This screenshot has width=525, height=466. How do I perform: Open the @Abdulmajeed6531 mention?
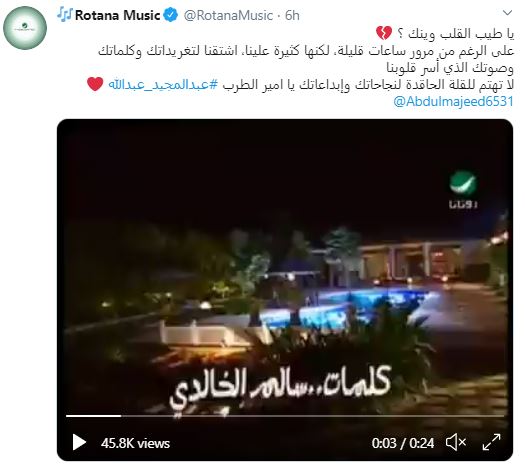pyautogui.click(x=453, y=101)
